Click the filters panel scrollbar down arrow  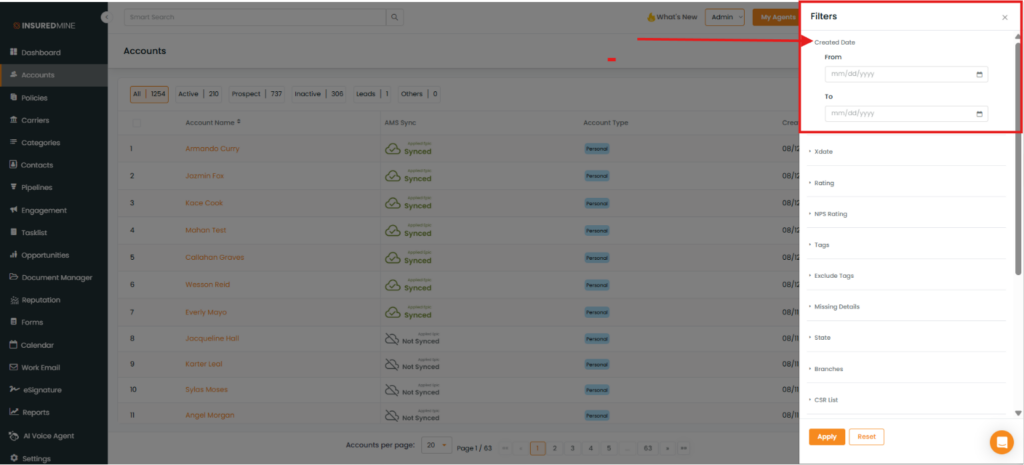(1017, 413)
